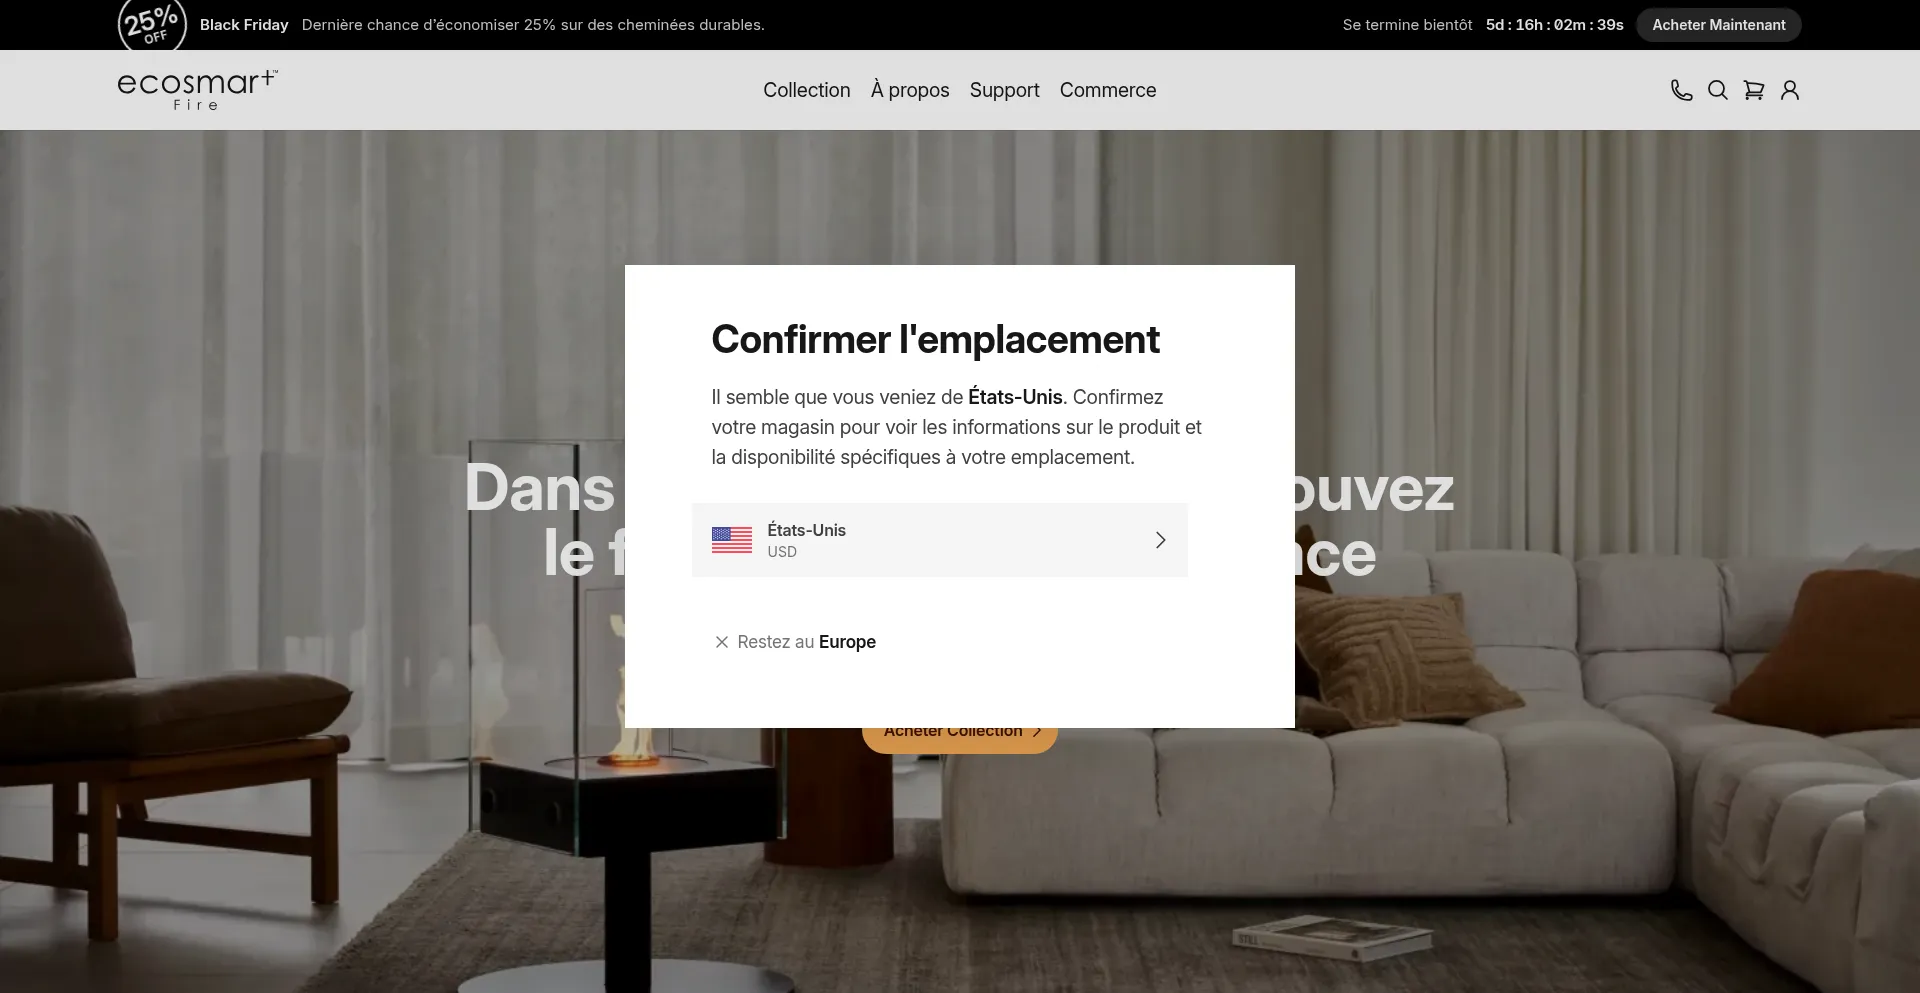This screenshot has width=1920, height=993.
Task: Click the countdown timer in the banner
Action: 1554,25
